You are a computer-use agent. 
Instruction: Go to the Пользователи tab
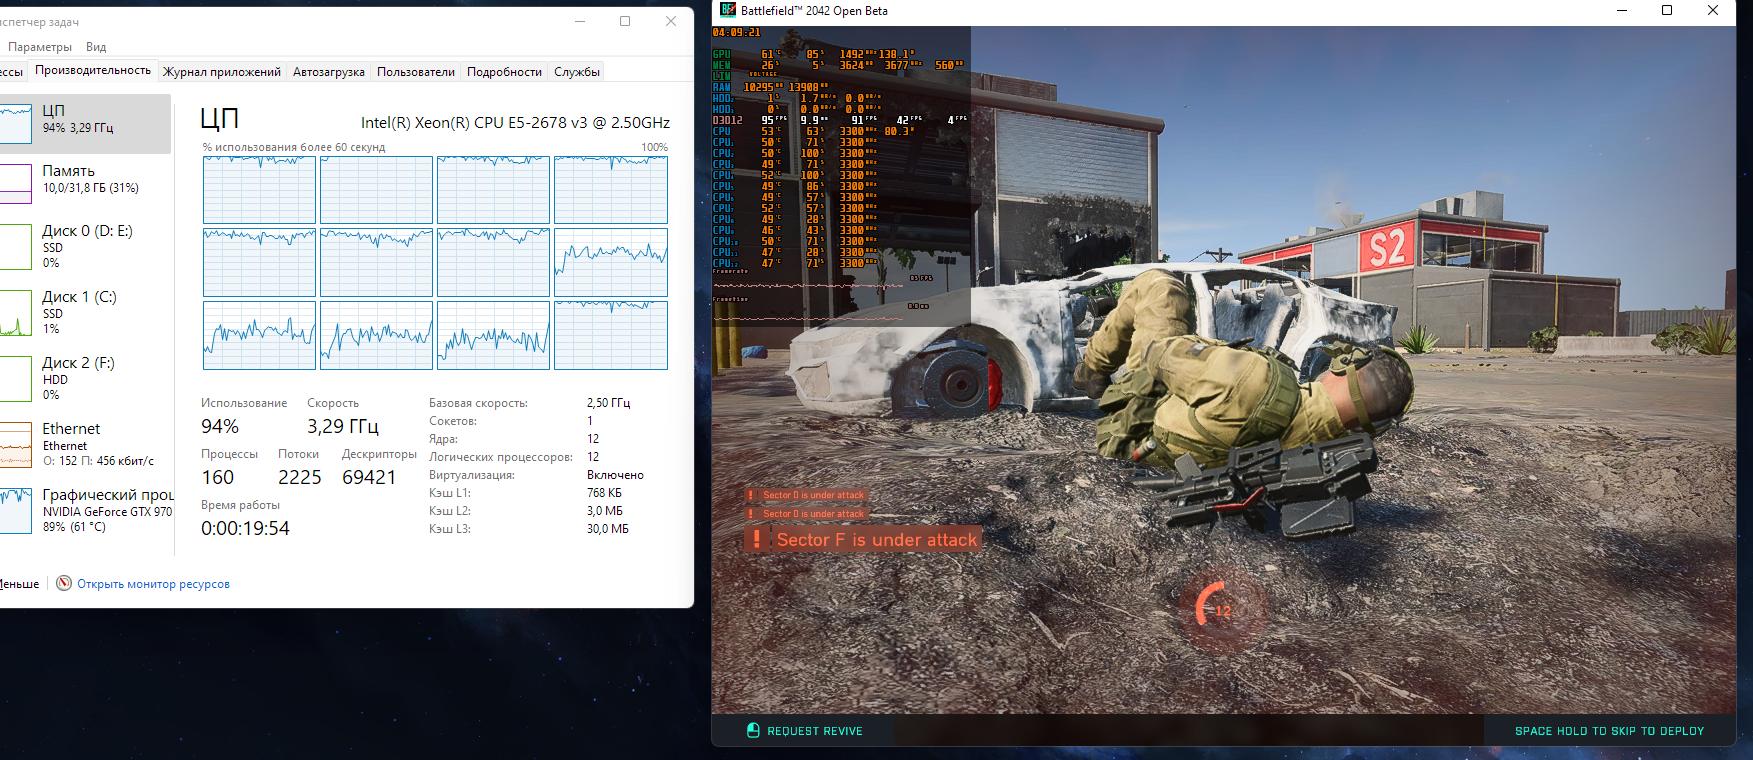point(416,71)
